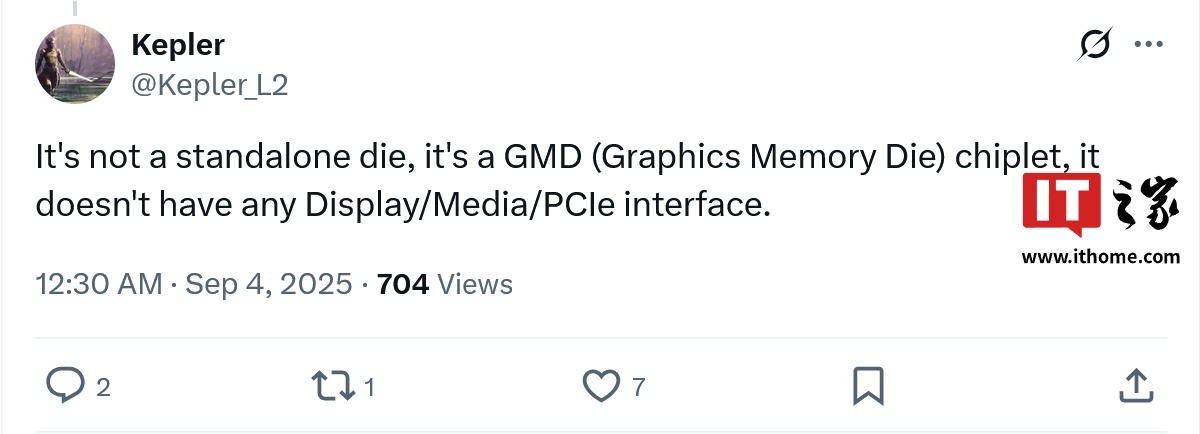1200x434 pixels.
Task: Click the www.ithome.com text
Action: tap(1100, 257)
